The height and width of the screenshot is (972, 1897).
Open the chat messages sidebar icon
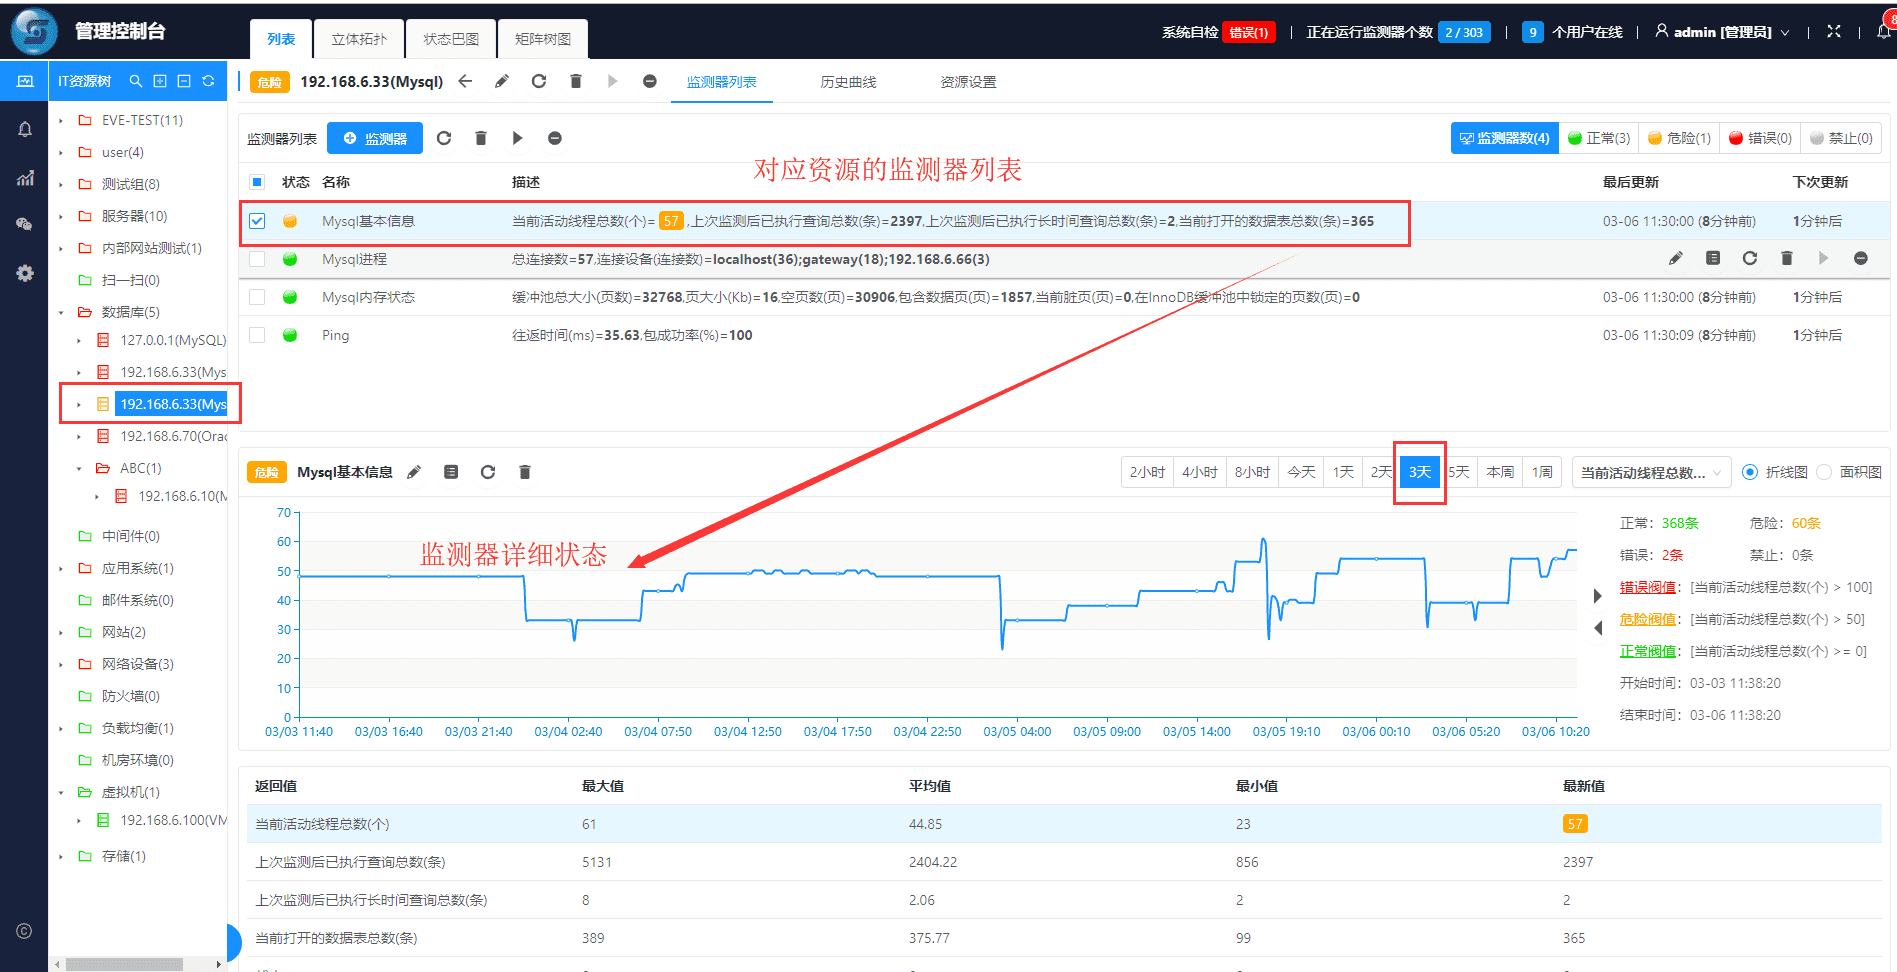tap(25, 224)
